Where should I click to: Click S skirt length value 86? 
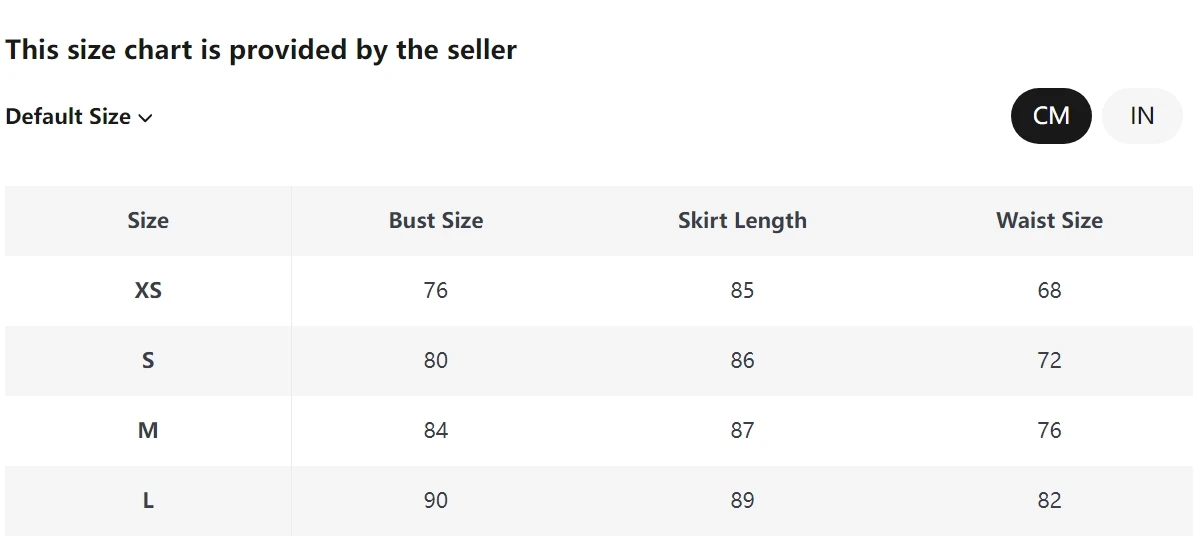pyautogui.click(x=742, y=361)
